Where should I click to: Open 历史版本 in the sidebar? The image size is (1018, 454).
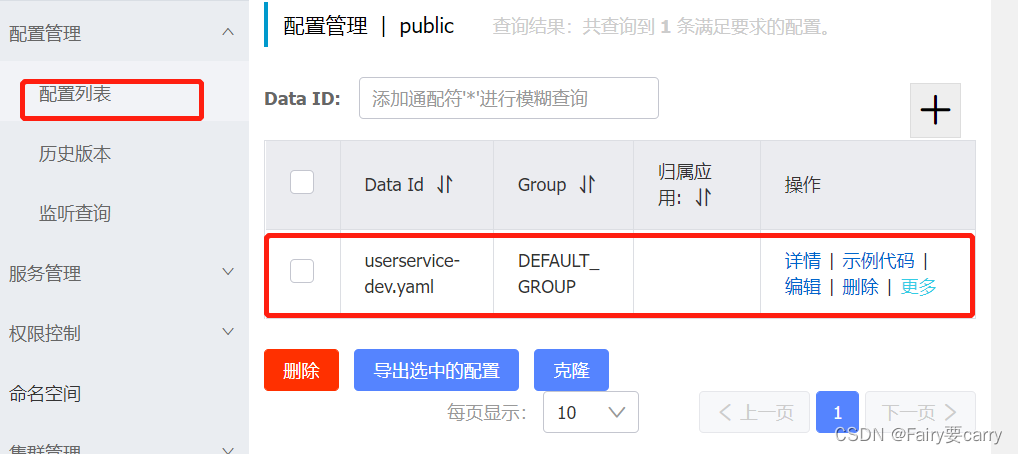(75, 154)
